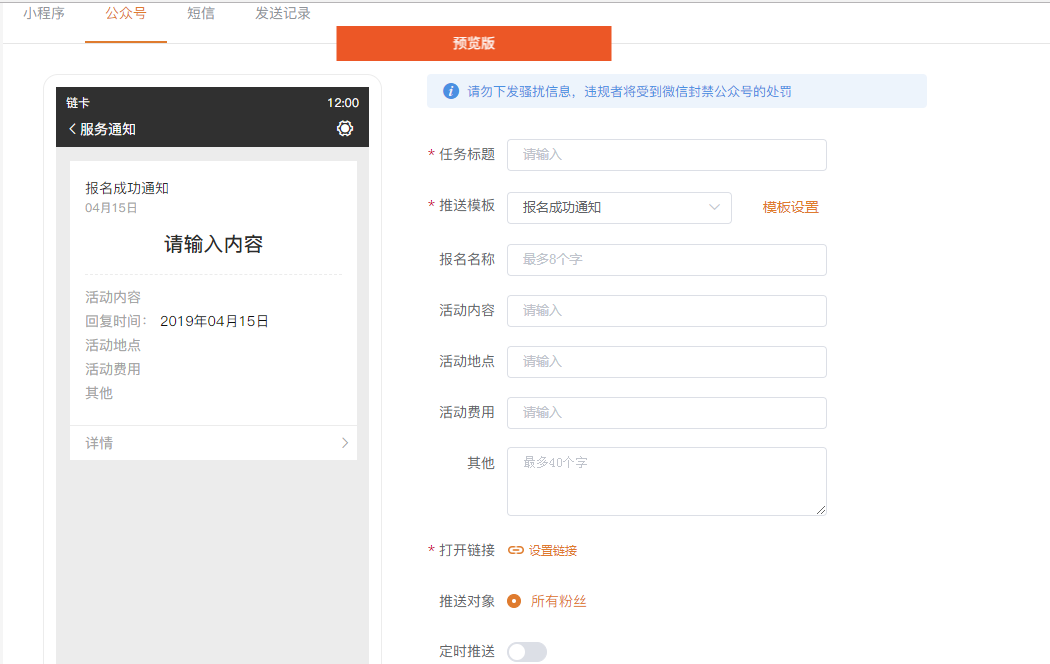Select the 所有粉丝 radio button
The image size is (1050, 664).
(x=514, y=601)
